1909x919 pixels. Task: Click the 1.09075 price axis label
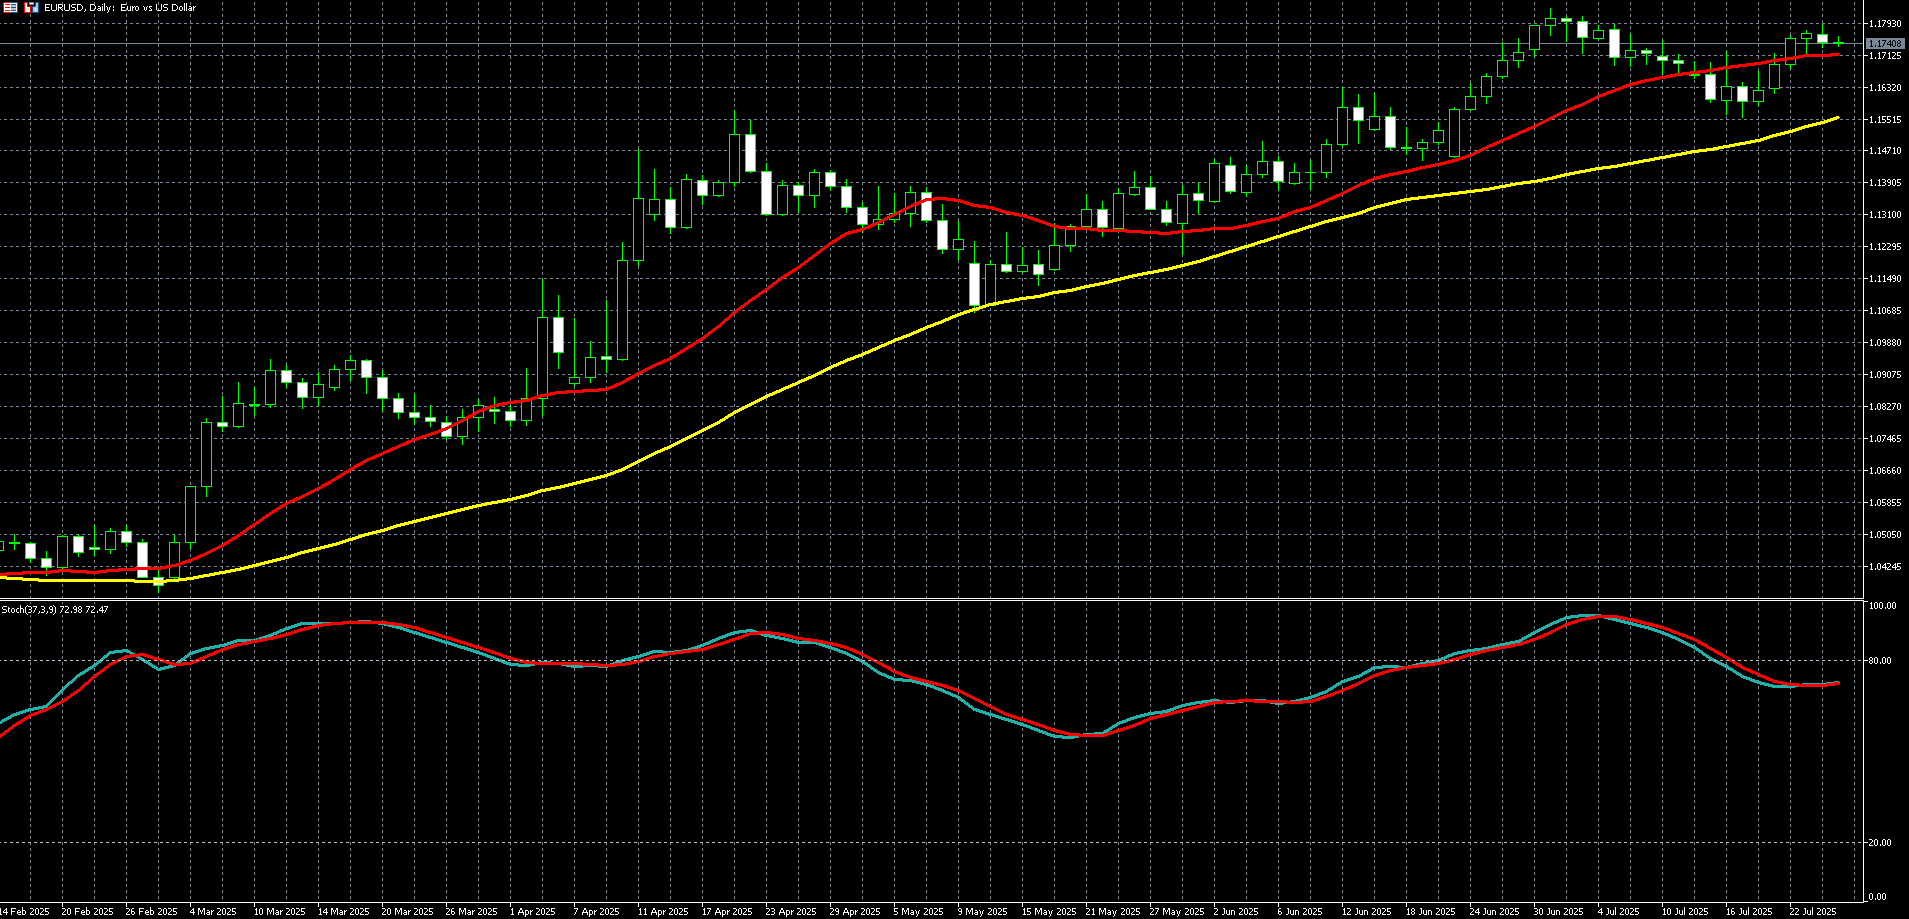click(1885, 375)
